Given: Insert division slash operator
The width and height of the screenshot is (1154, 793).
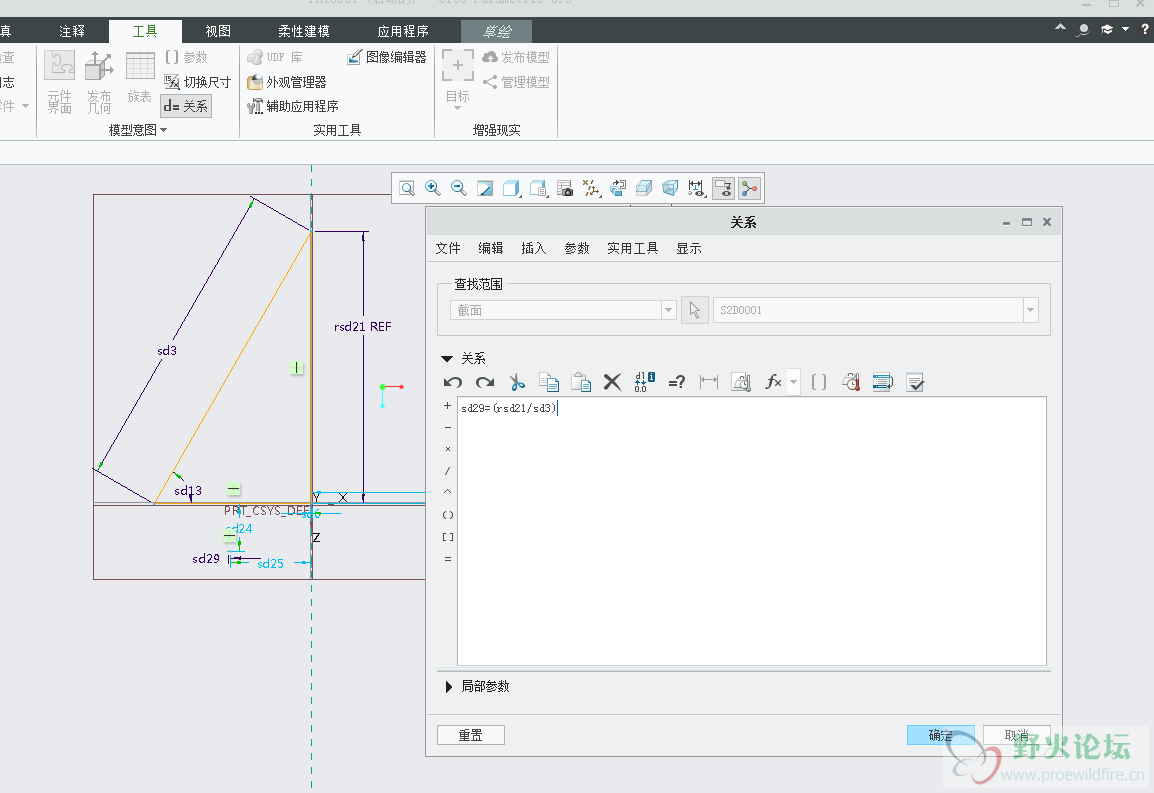Looking at the screenshot, I should [x=447, y=471].
